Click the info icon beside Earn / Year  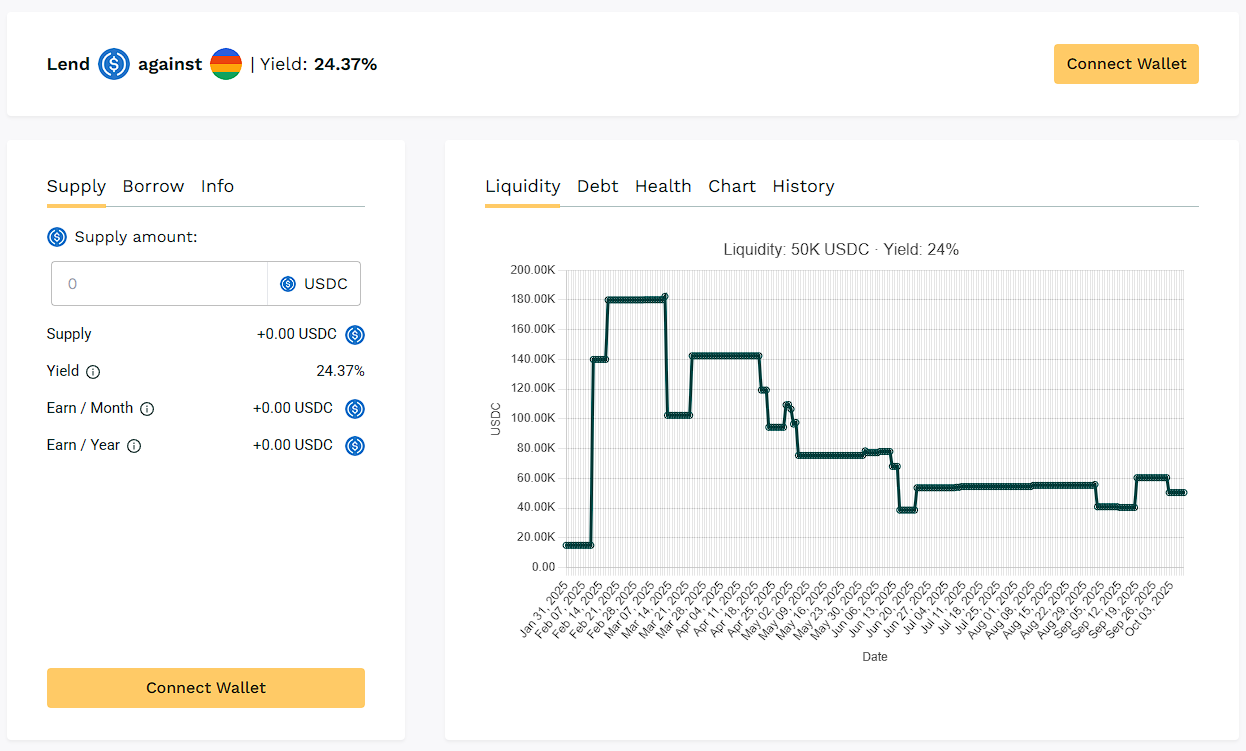coord(134,446)
